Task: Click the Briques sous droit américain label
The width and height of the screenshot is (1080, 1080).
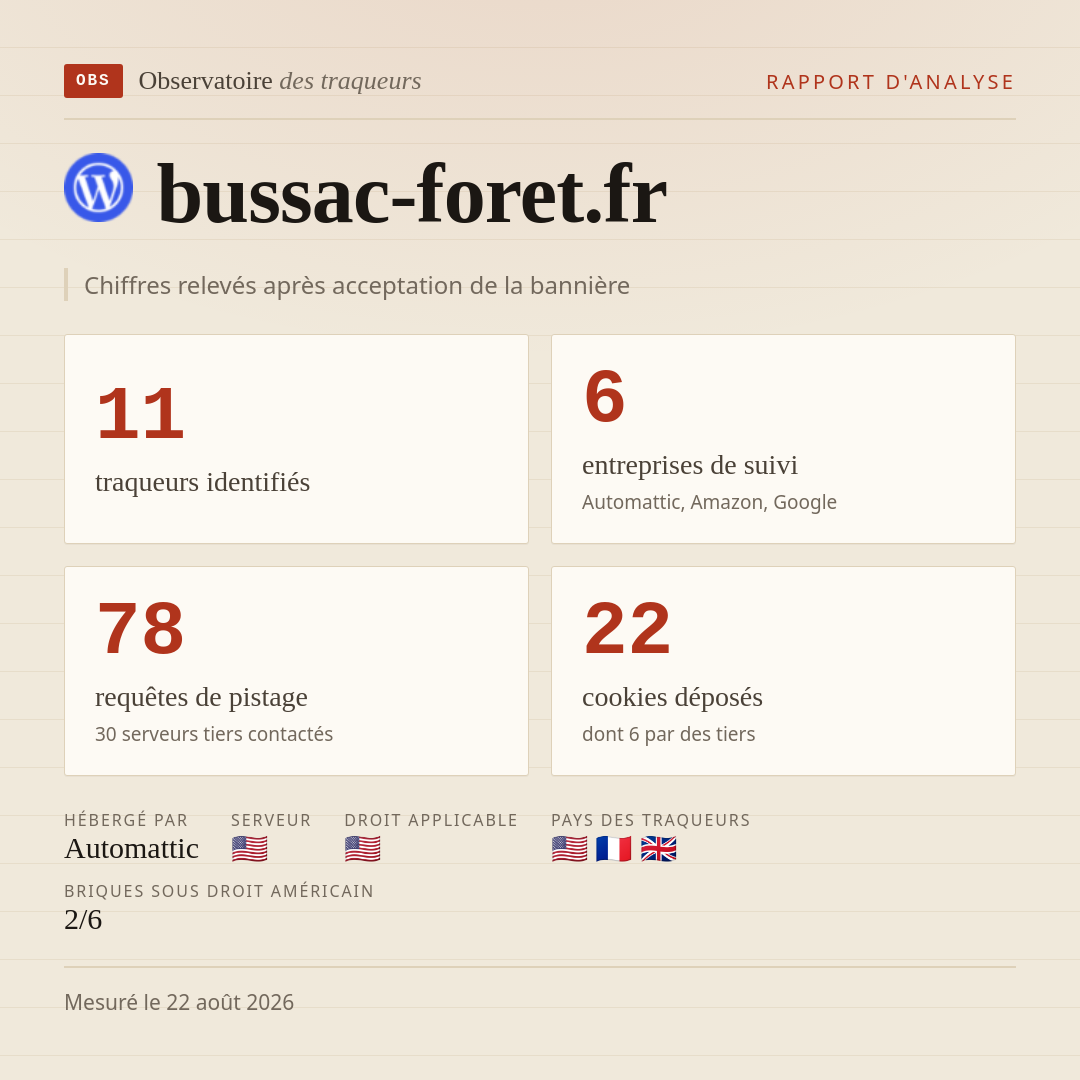Action: 219,891
